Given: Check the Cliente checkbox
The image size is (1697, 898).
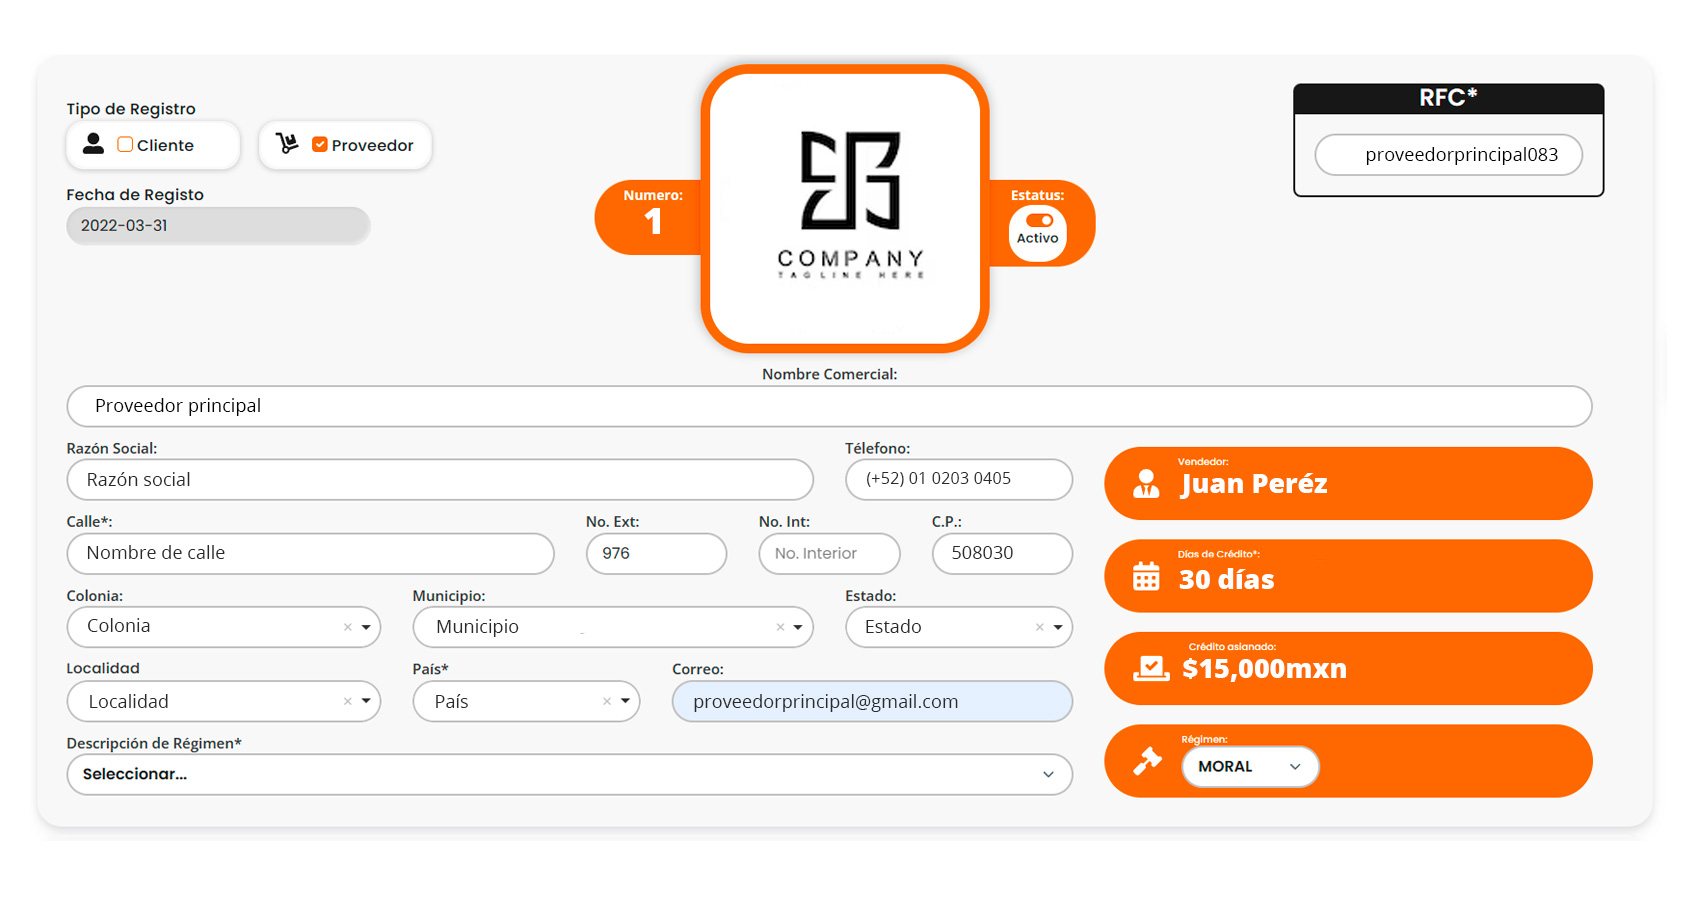Looking at the screenshot, I should pos(125,145).
